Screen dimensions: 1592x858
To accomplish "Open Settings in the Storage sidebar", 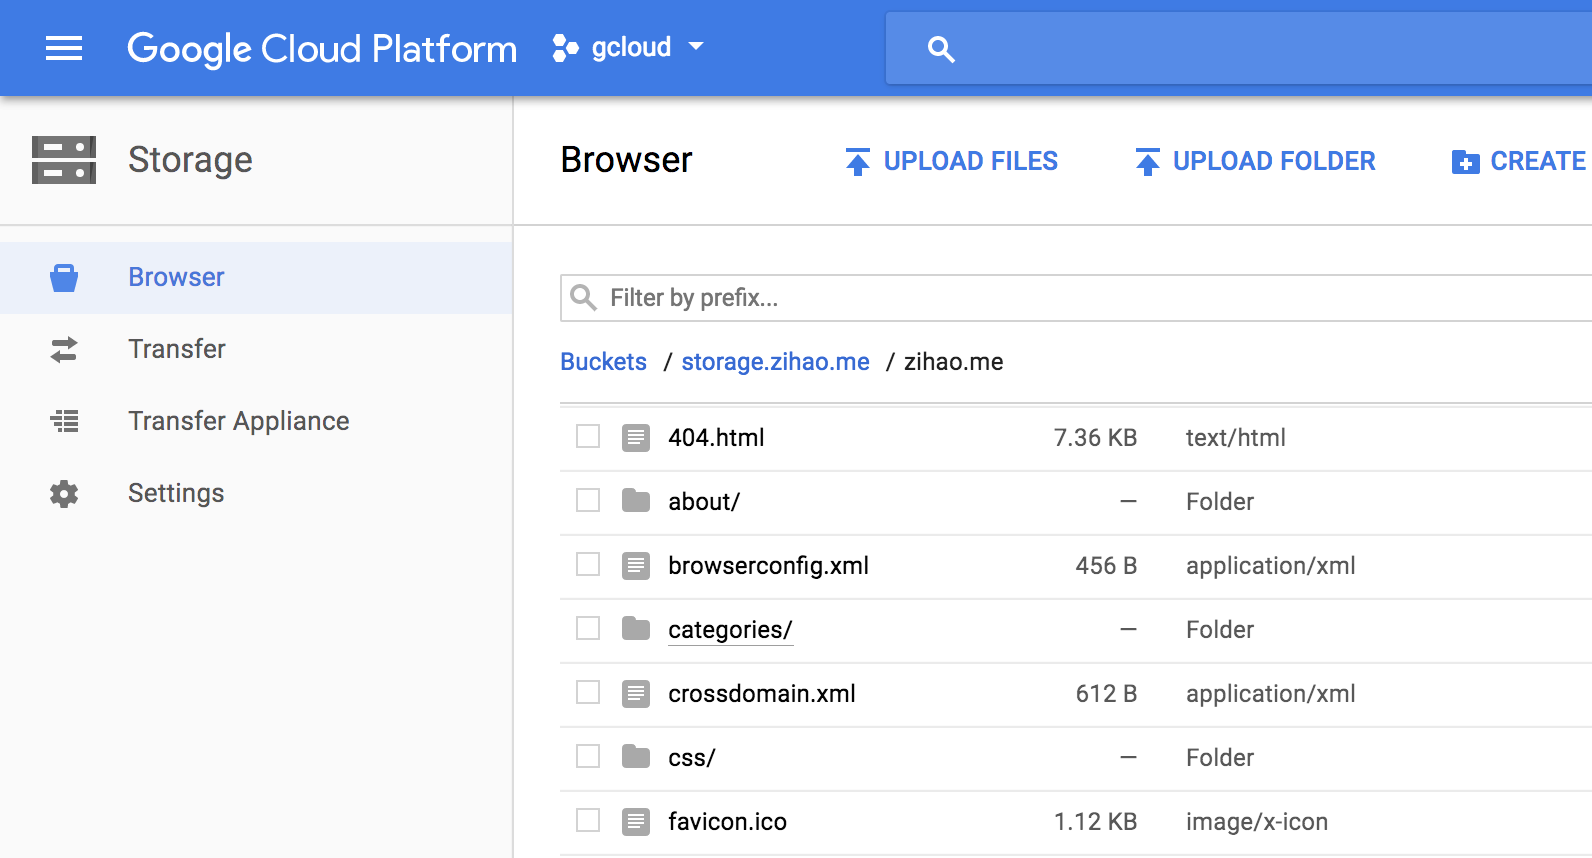I will click(256, 493).
